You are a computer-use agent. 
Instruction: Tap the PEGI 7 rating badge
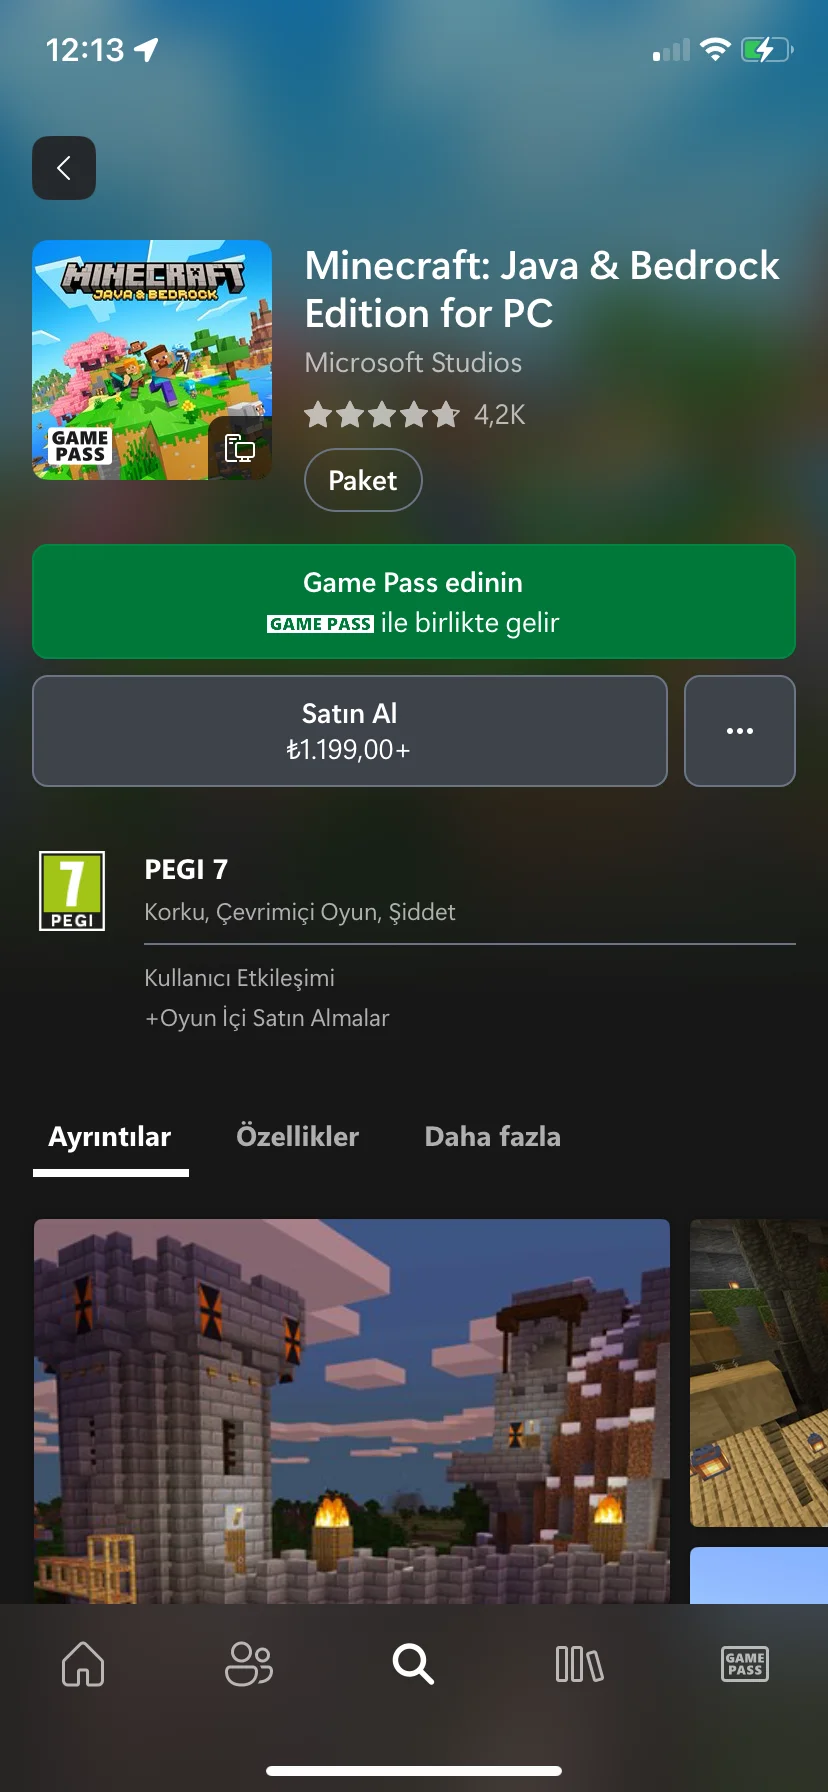point(72,890)
